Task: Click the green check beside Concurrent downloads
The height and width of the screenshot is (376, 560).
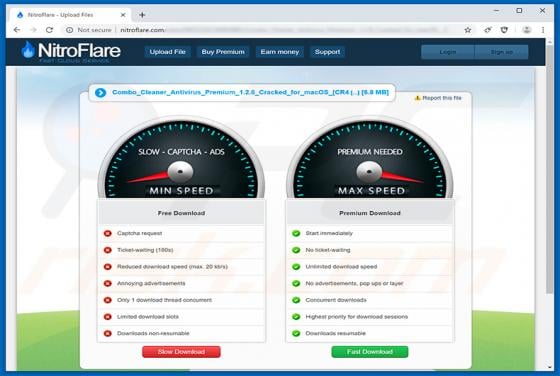Action: point(296,300)
